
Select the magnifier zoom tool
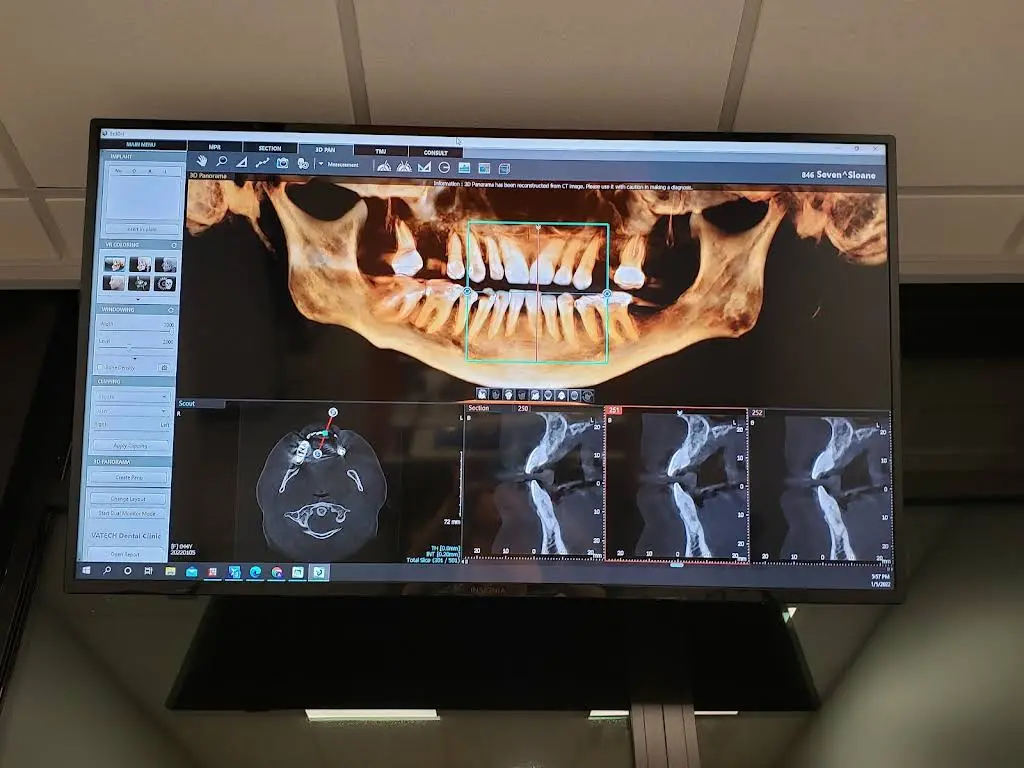tap(222, 161)
